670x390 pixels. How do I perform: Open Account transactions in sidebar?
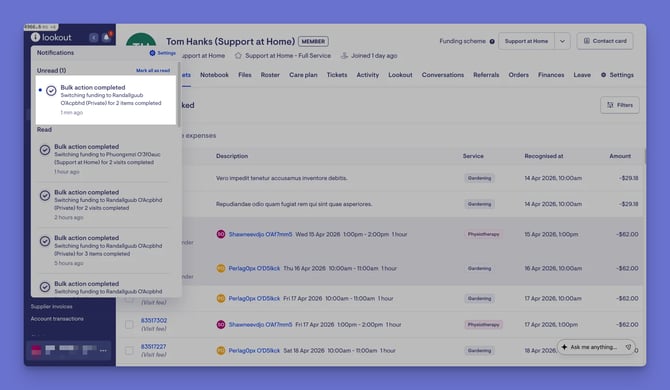click(57, 319)
